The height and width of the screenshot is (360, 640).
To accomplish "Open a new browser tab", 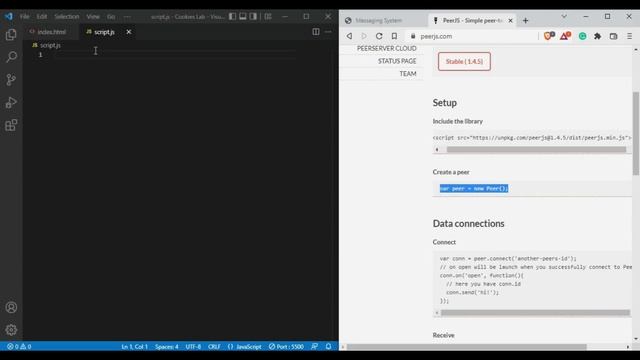I will (x=525, y=20).
